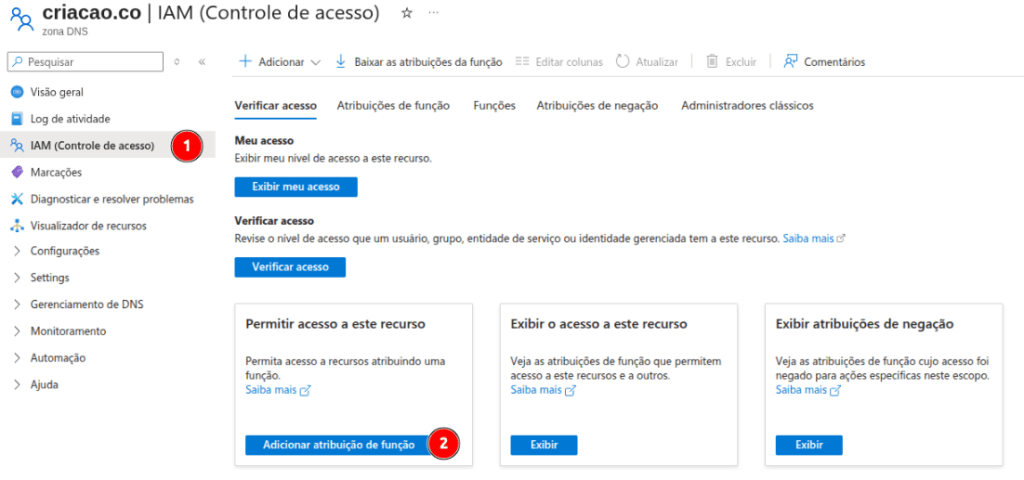The image size is (1024, 480).
Task: Click the Visão geral globe icon
Action: [17, 92]
